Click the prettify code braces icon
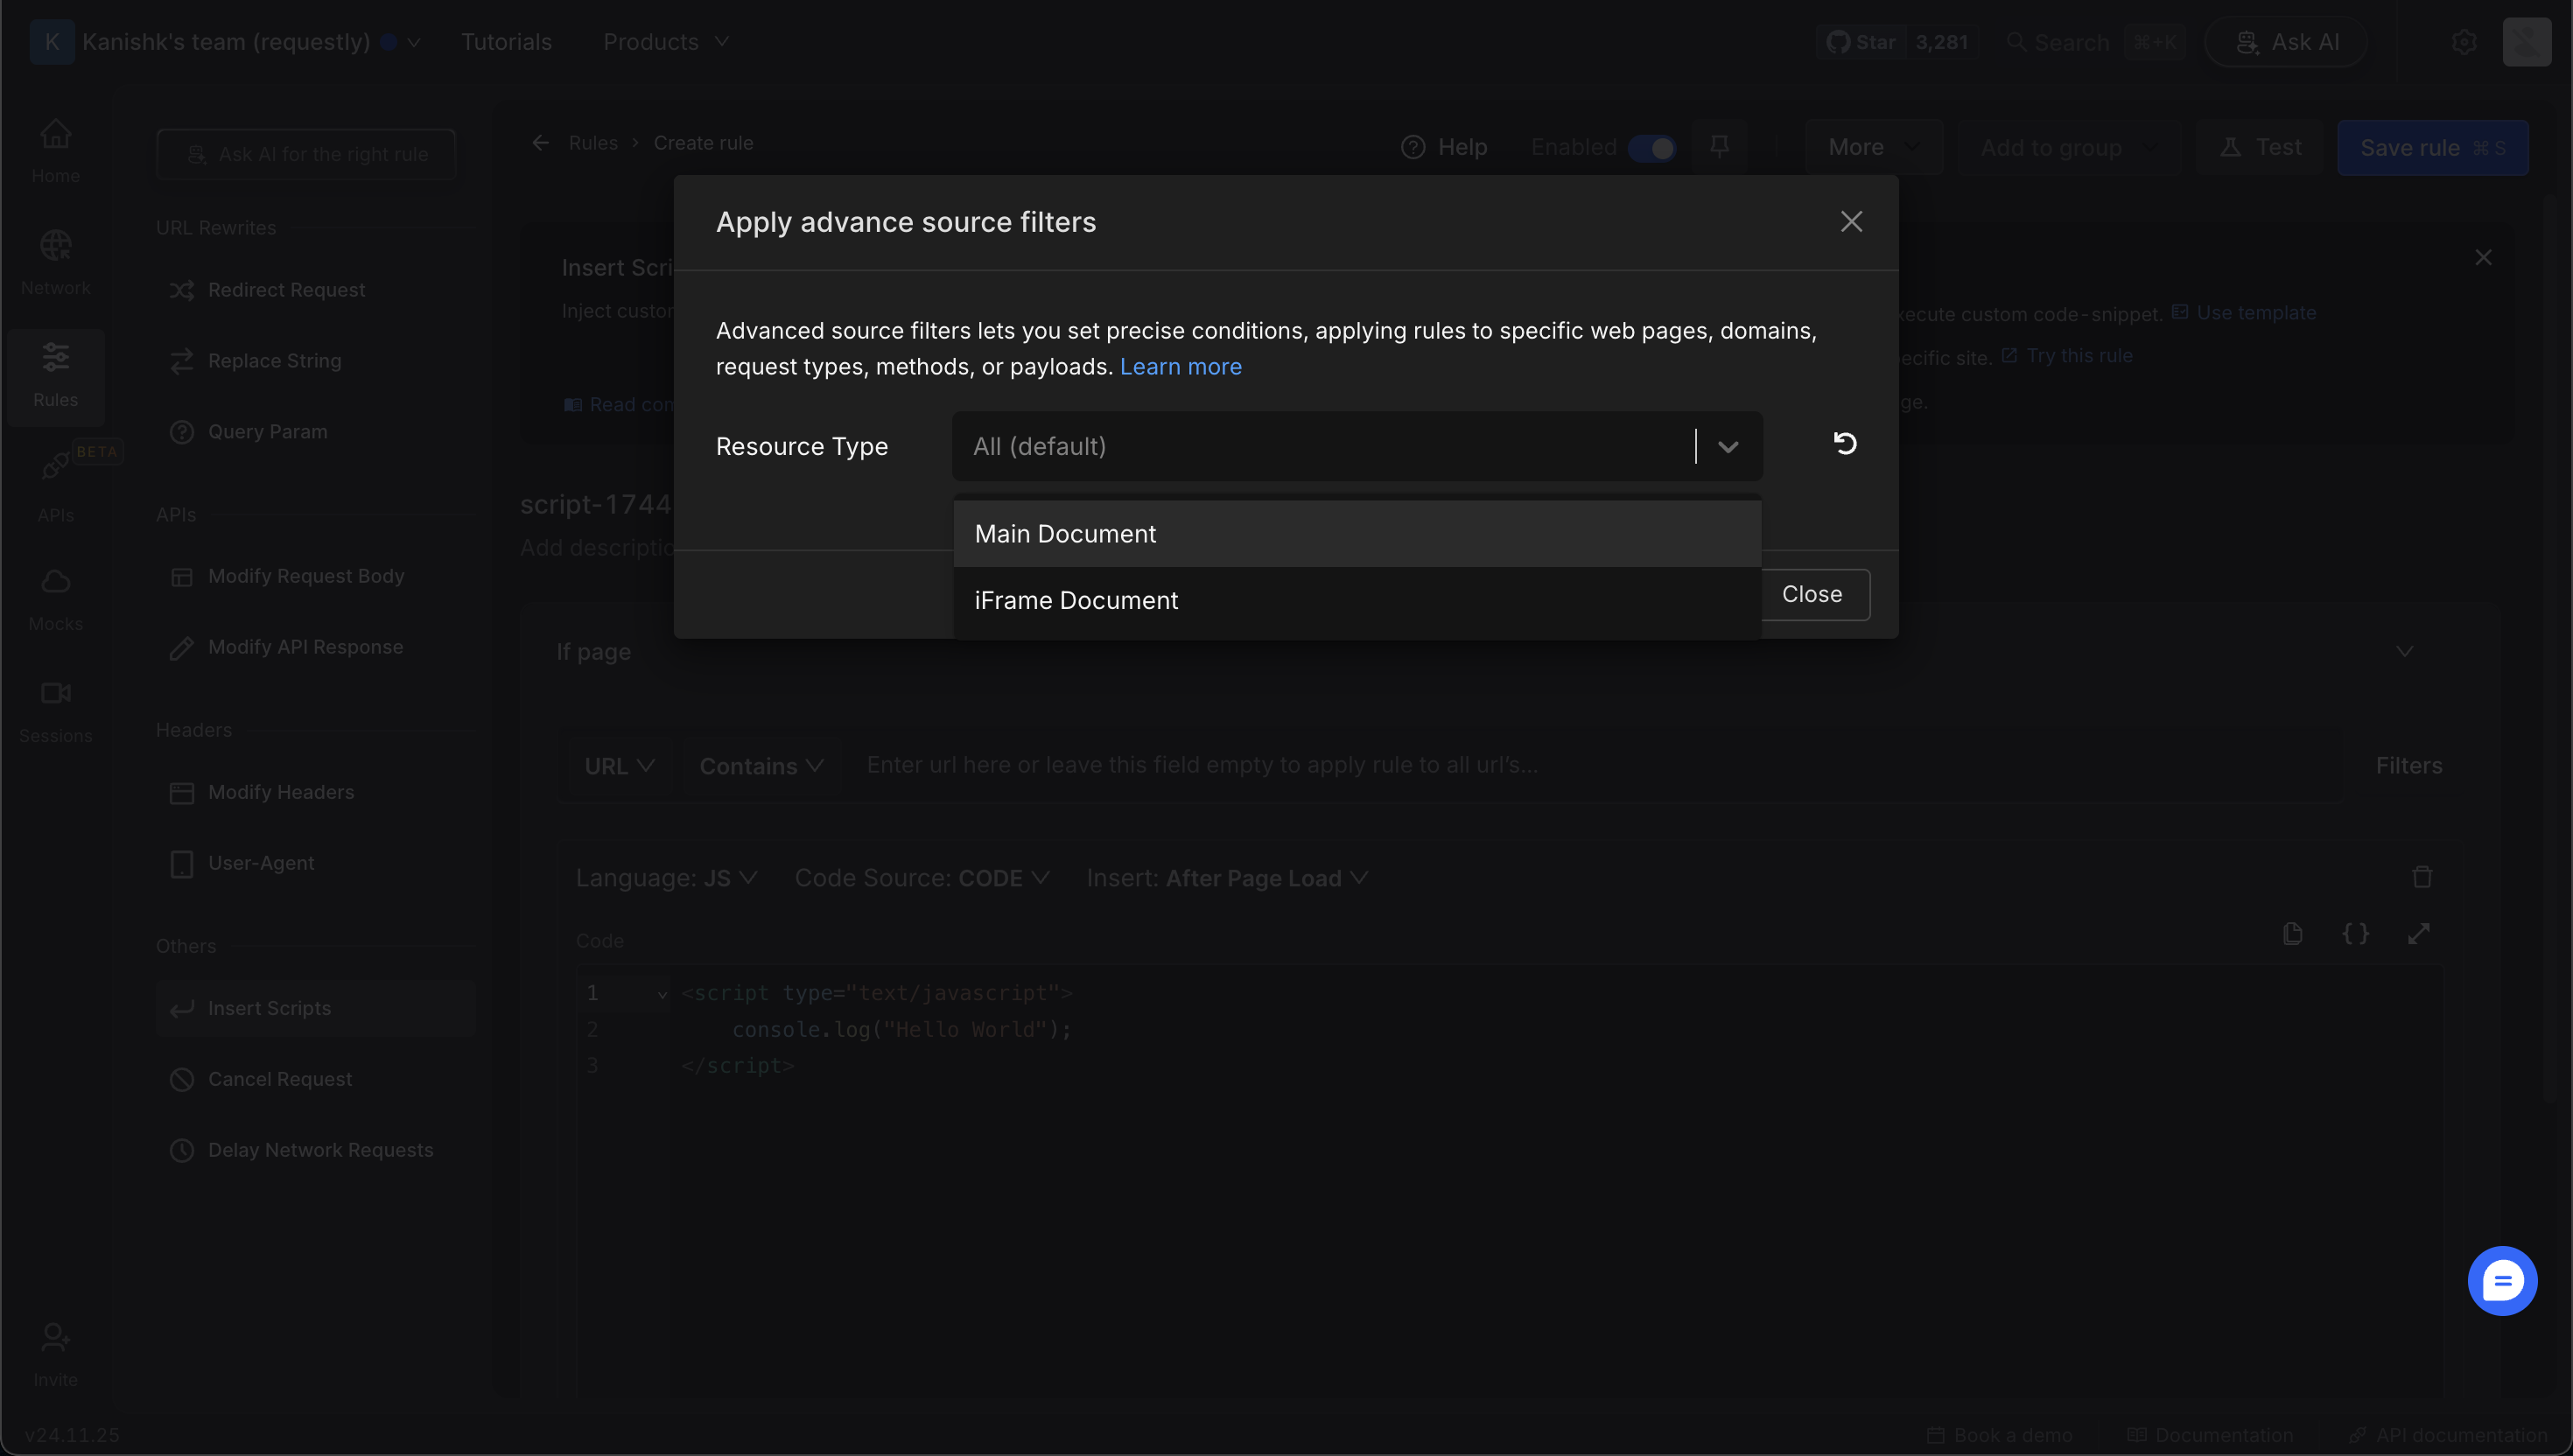This screenshot has width=2573, height=1456. (x=2355, y=934)
